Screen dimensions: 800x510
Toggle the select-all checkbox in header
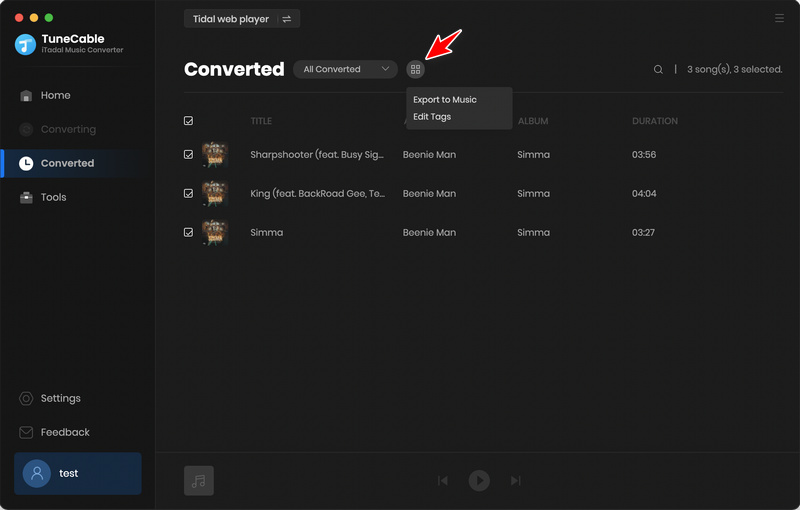click(188, 121)
